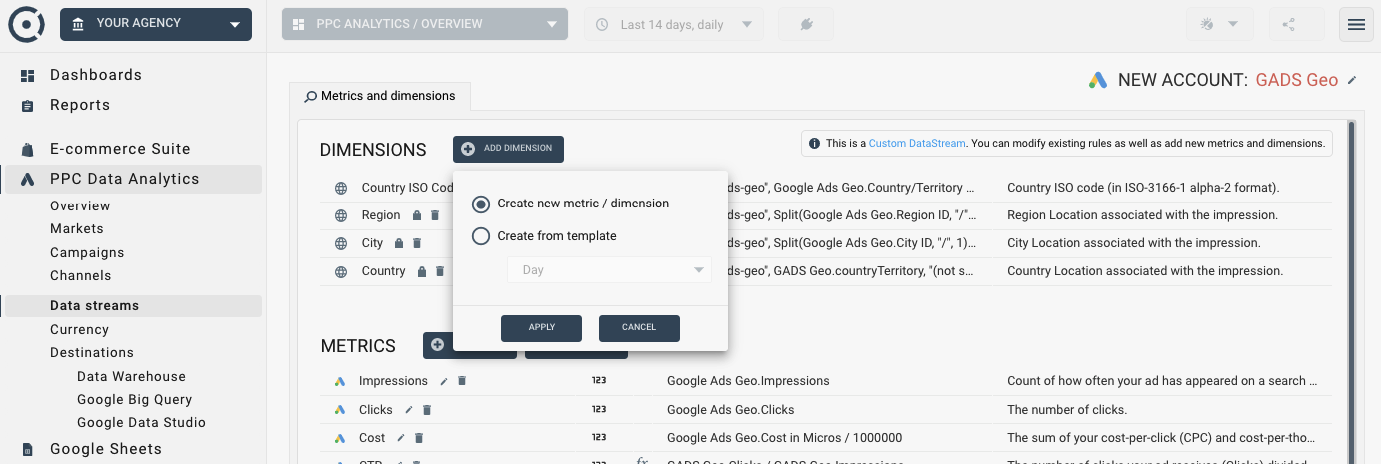Open the Day template dropdown
The width and height of the screenshot is (1381, 464).
pyautogui.click(x=609, y=270)
